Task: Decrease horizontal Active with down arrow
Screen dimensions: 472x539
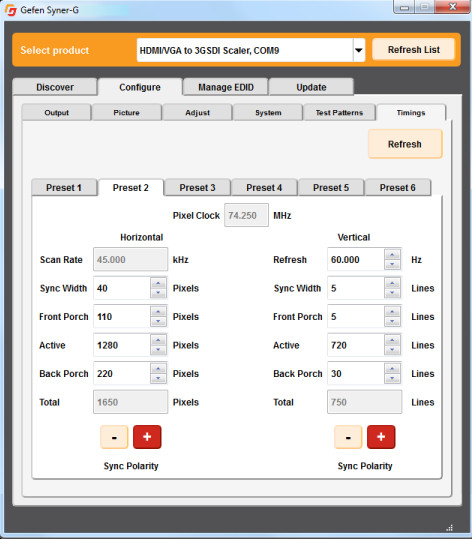Action: 158,350
